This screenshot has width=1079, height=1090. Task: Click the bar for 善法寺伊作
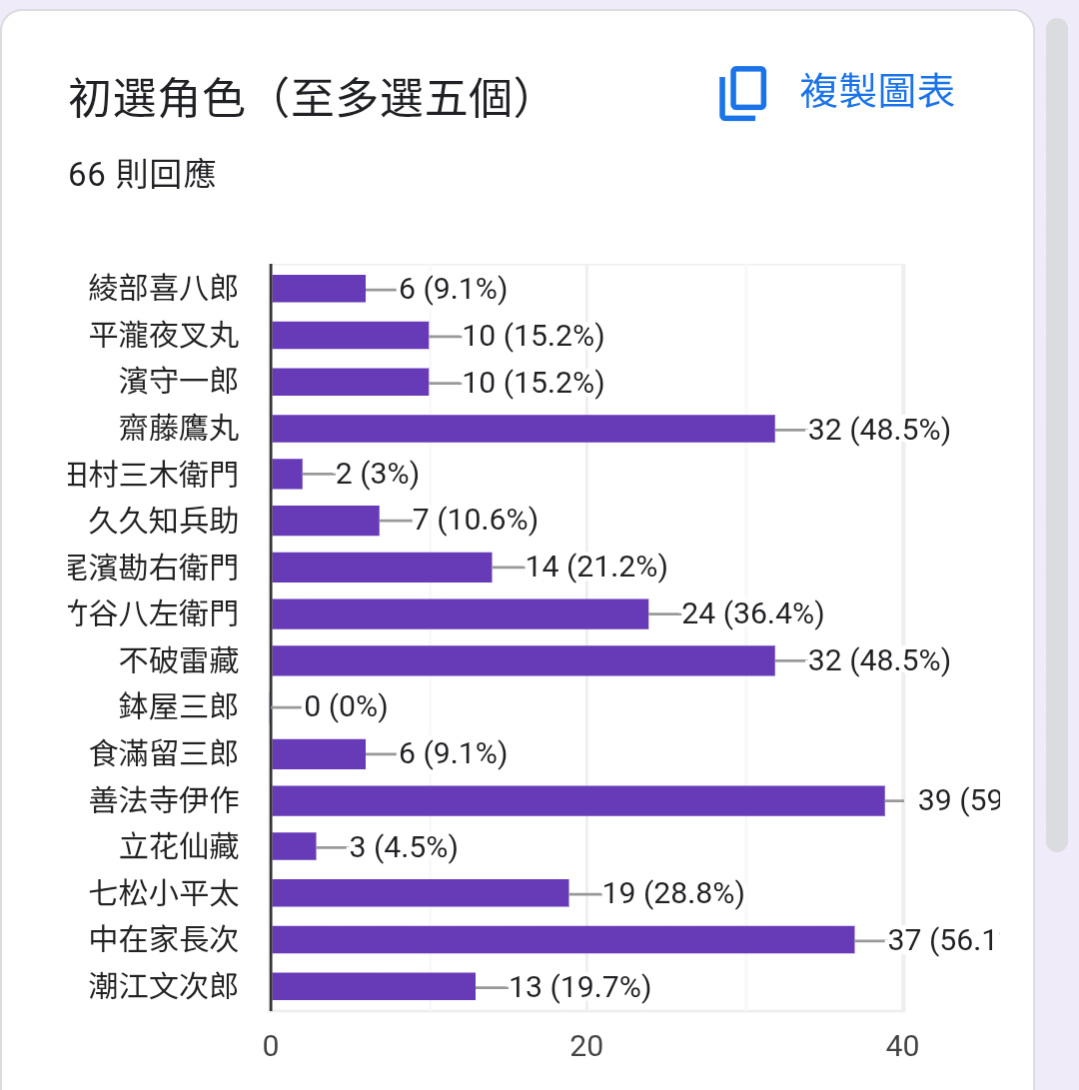tap(578, 801)
